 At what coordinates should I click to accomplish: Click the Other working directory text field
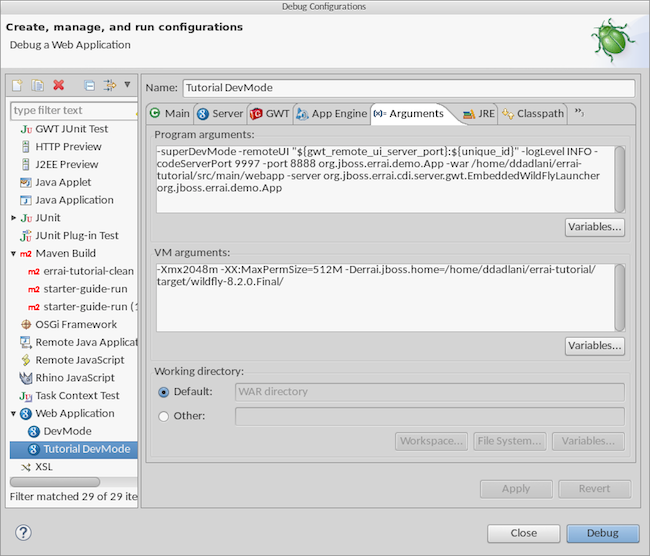click(429, 416)
